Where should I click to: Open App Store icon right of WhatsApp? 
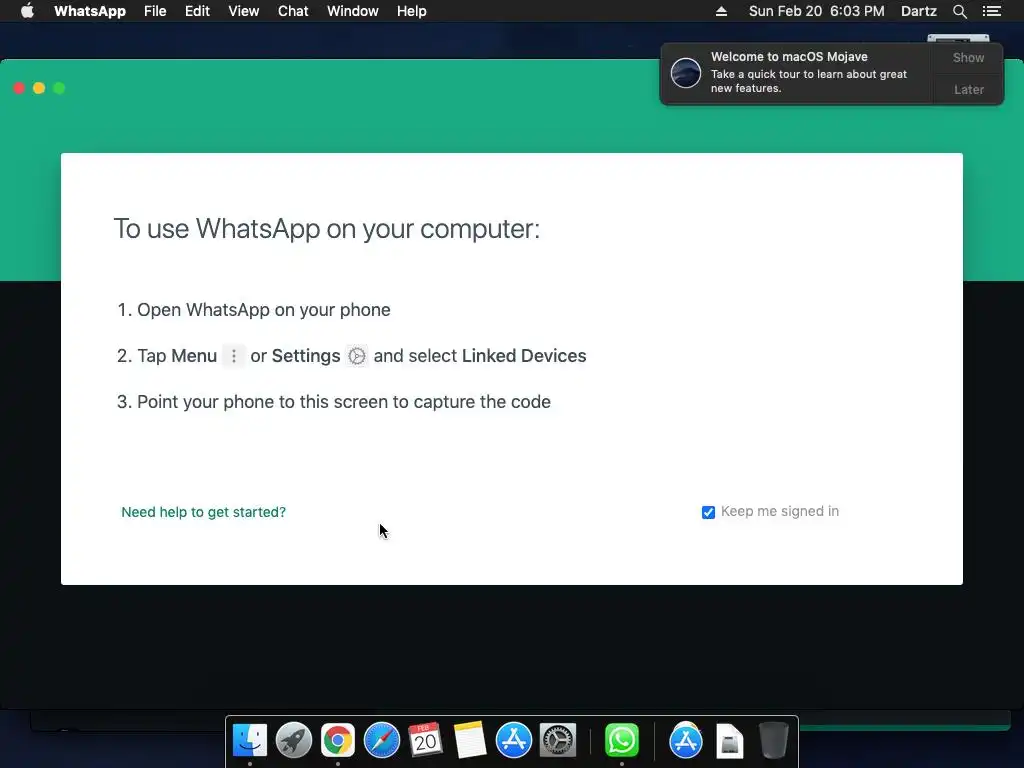tap(685, 741)
